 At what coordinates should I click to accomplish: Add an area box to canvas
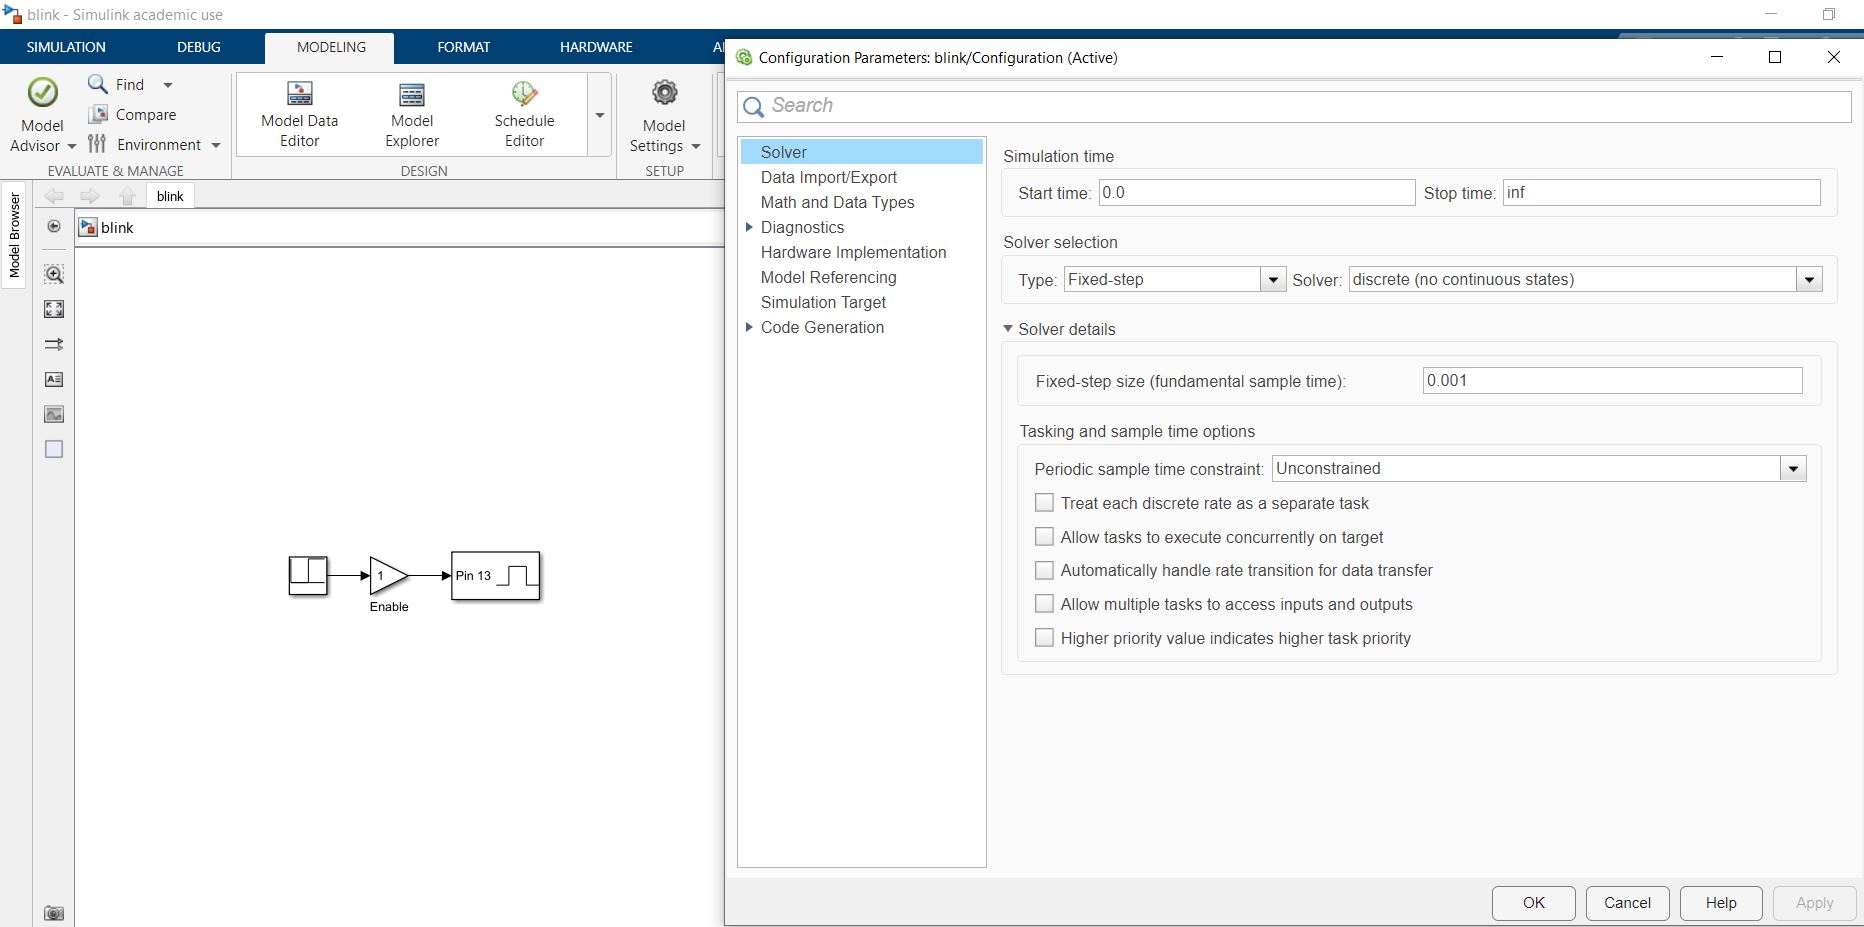pos(54,449)
